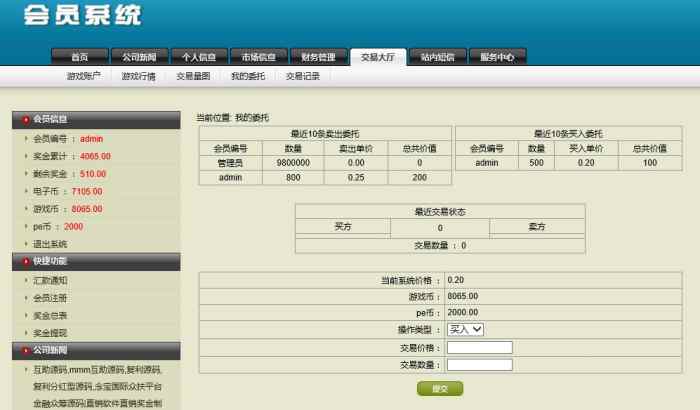
Task: Click the 0.25 sell price cell
Action: [x=356, y=178]
